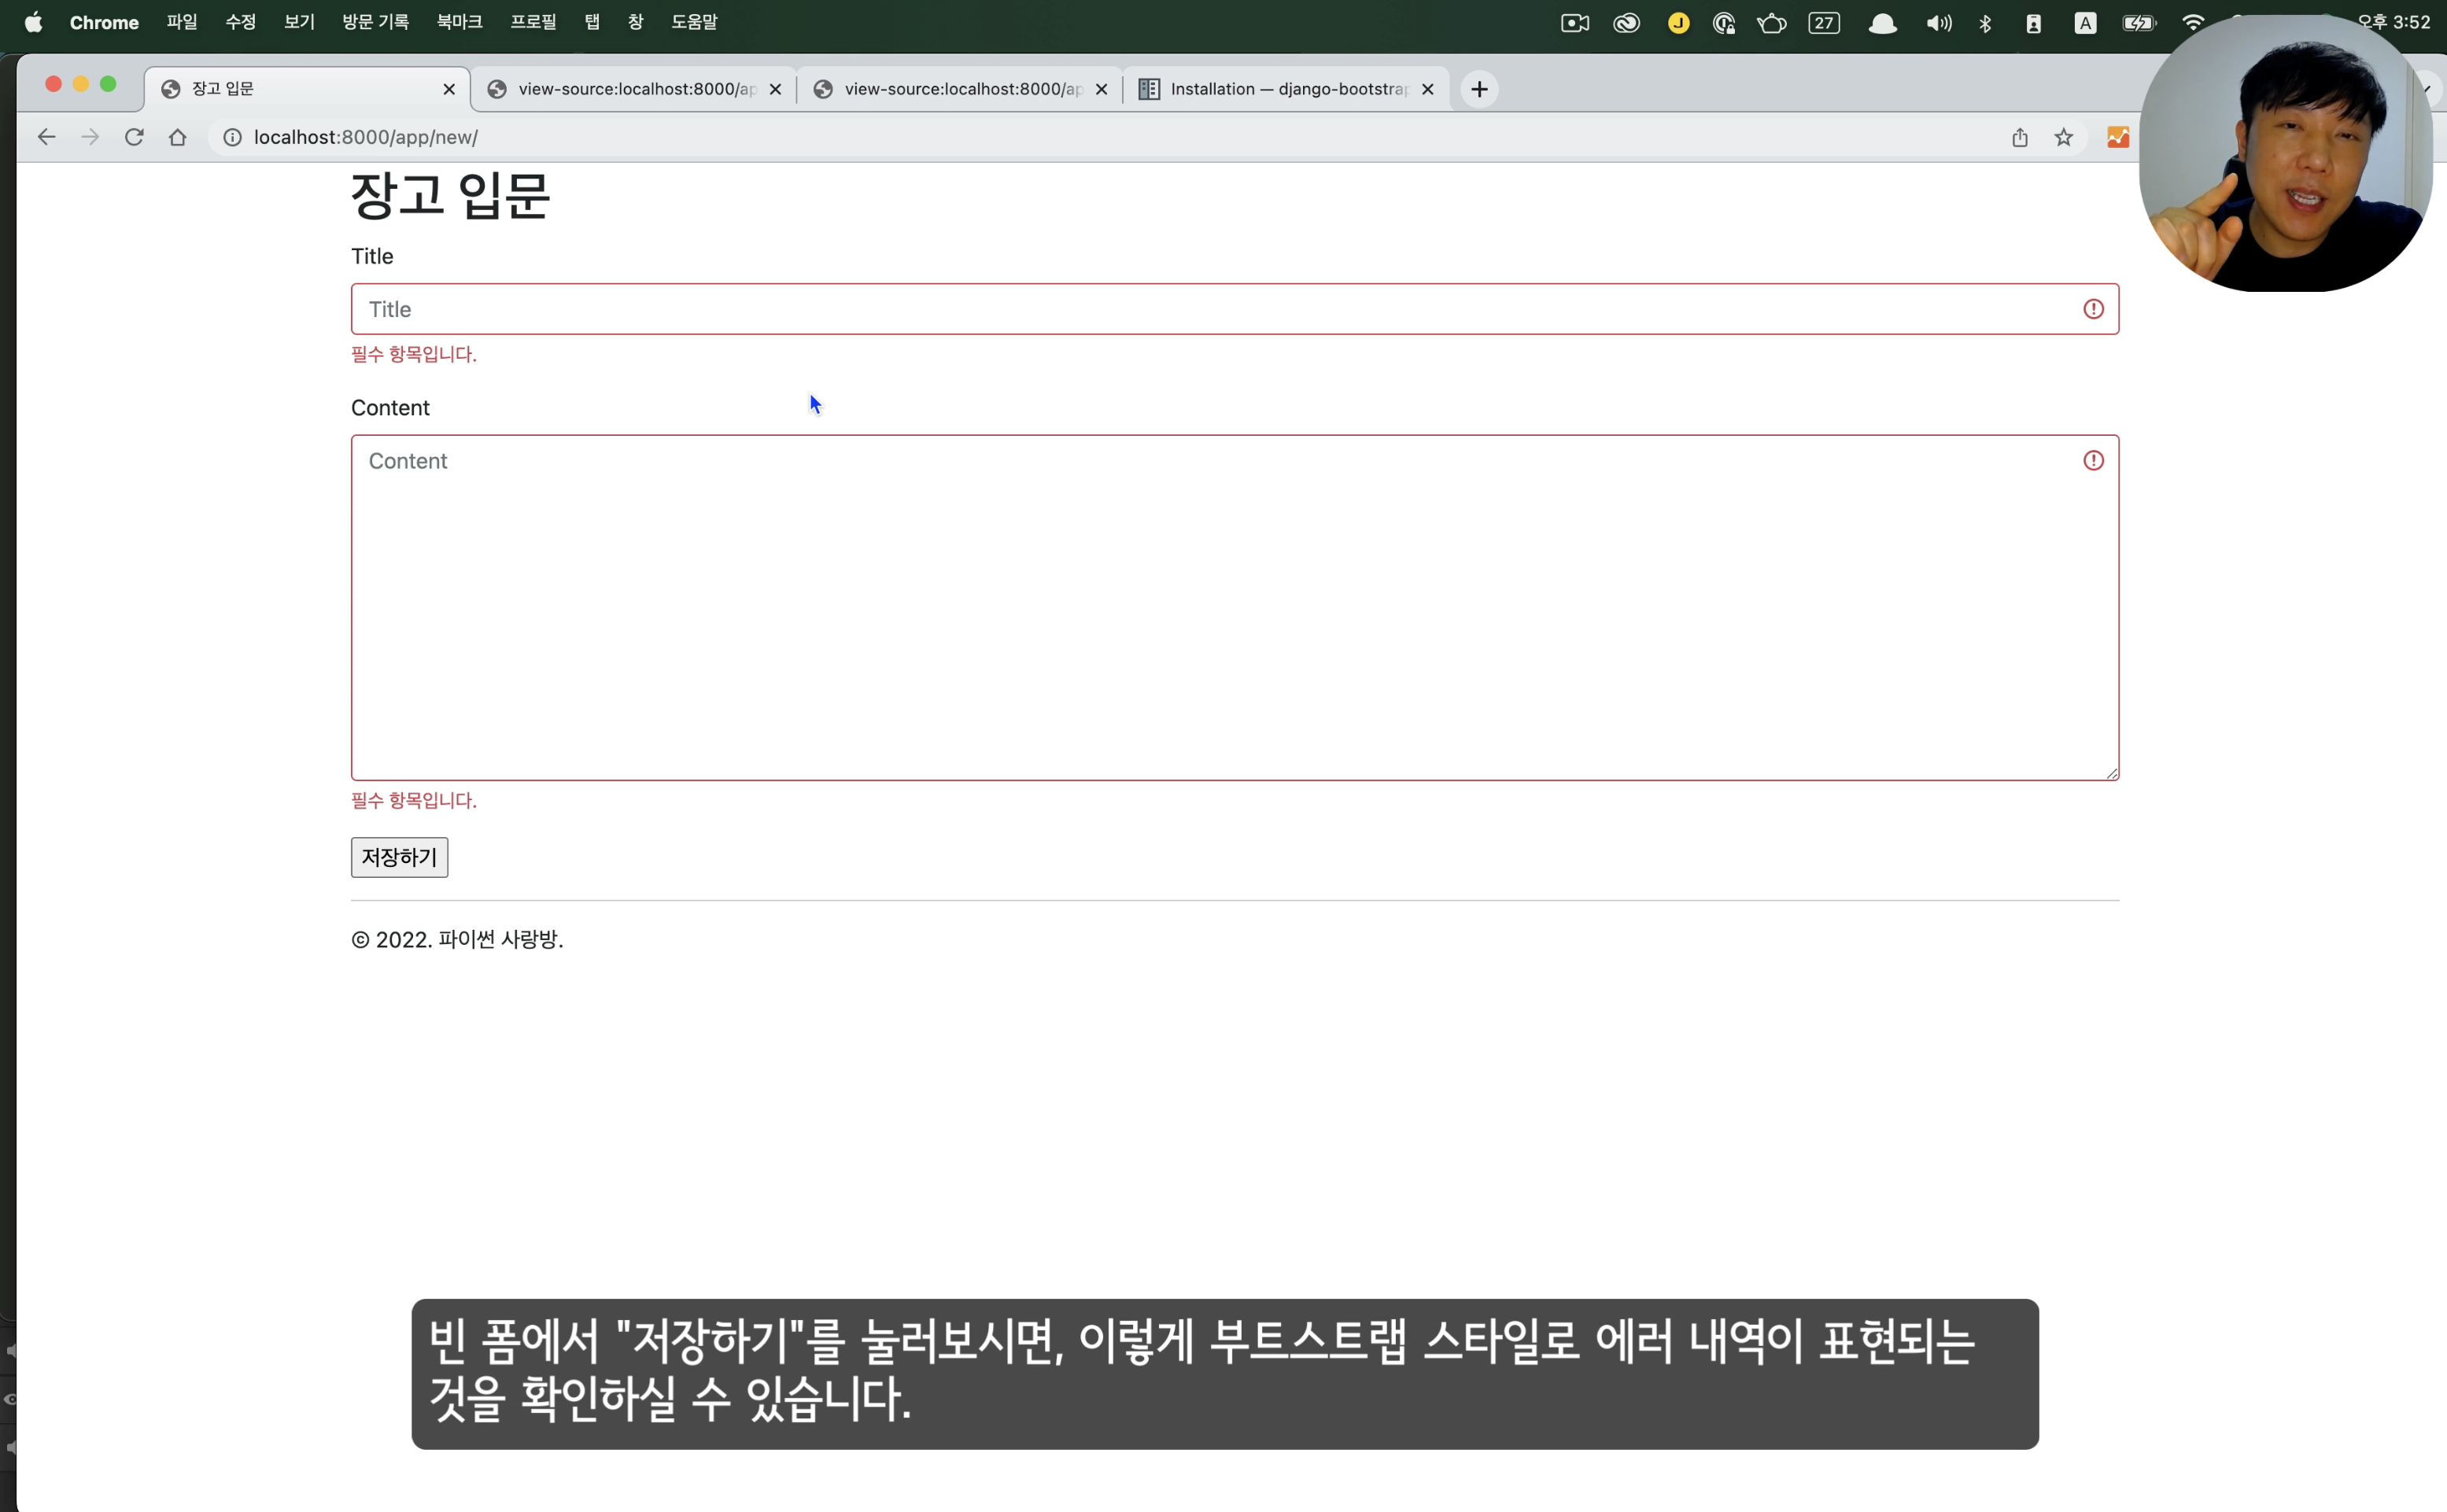Open the Bluetooth menu bar icon
Screen dimensions: 2447x1512
tap(1985, 23)
